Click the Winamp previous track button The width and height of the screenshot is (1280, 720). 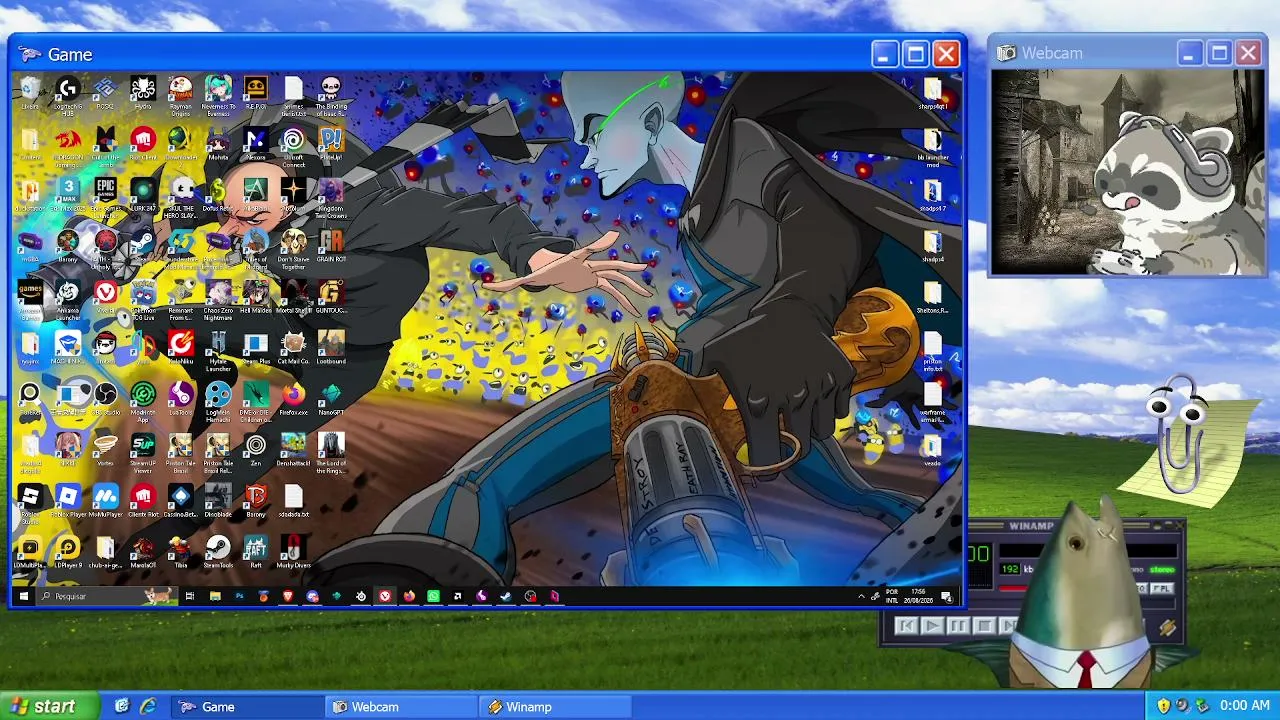906,626
